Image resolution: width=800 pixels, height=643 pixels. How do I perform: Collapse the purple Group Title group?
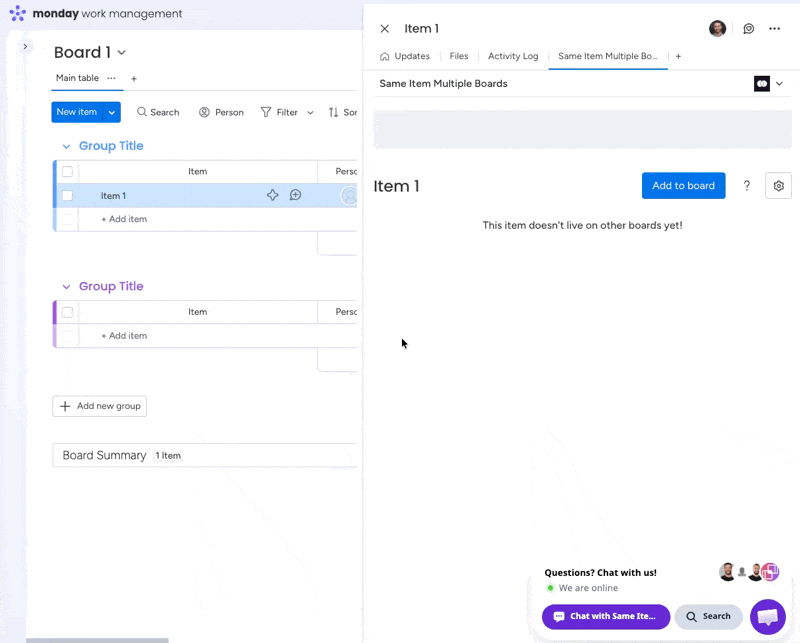point(66,287)
